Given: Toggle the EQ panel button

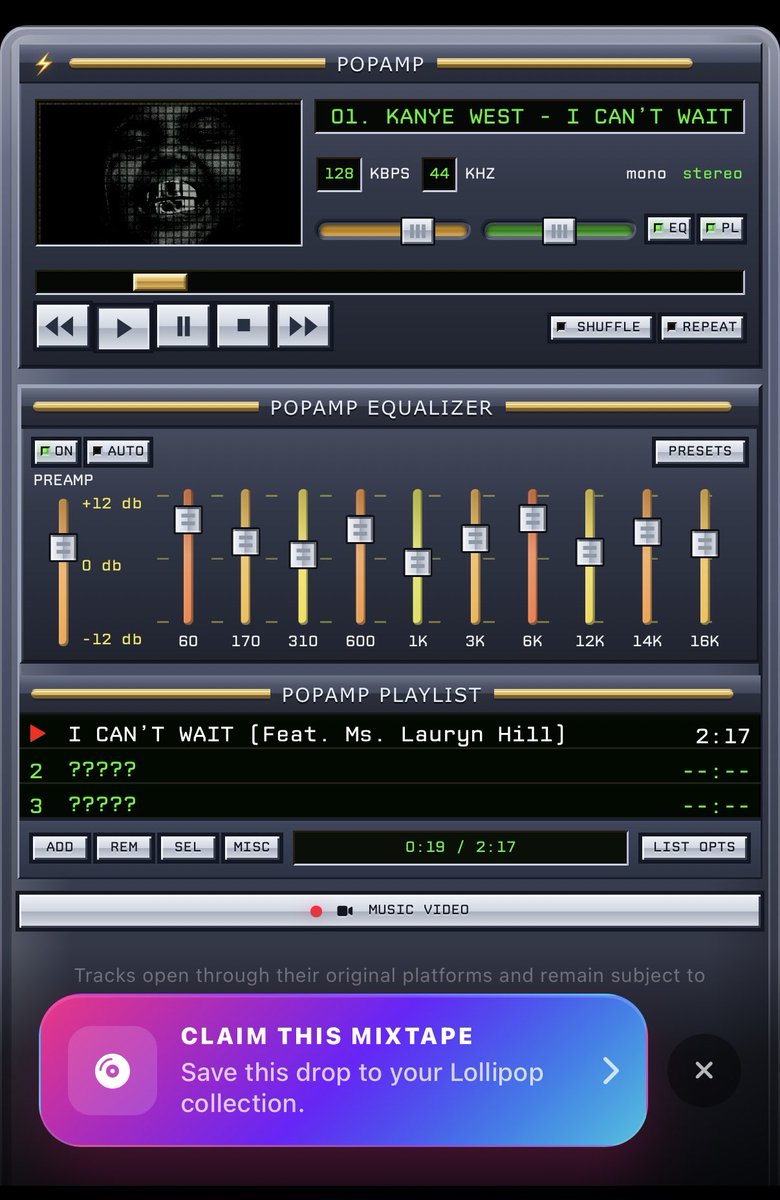Looking at the screenshot, I should tap(669, 229).
